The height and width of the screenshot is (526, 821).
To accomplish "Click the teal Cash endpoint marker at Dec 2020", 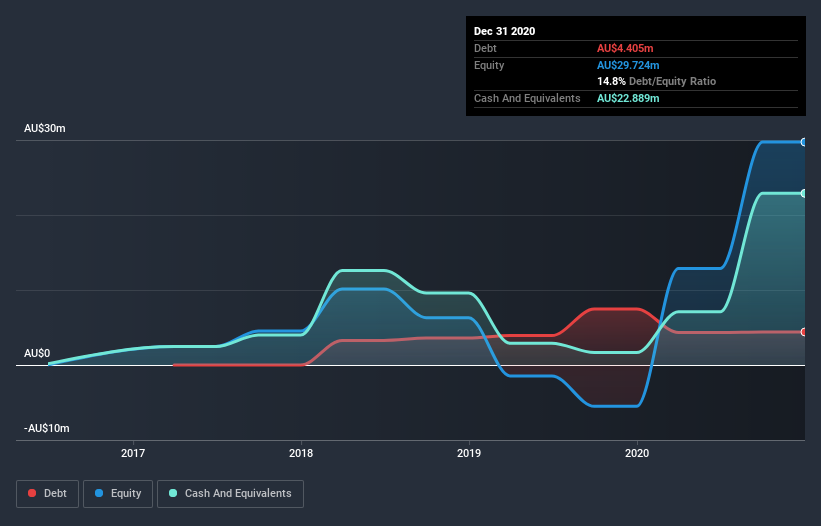I will tap(804, 194).
